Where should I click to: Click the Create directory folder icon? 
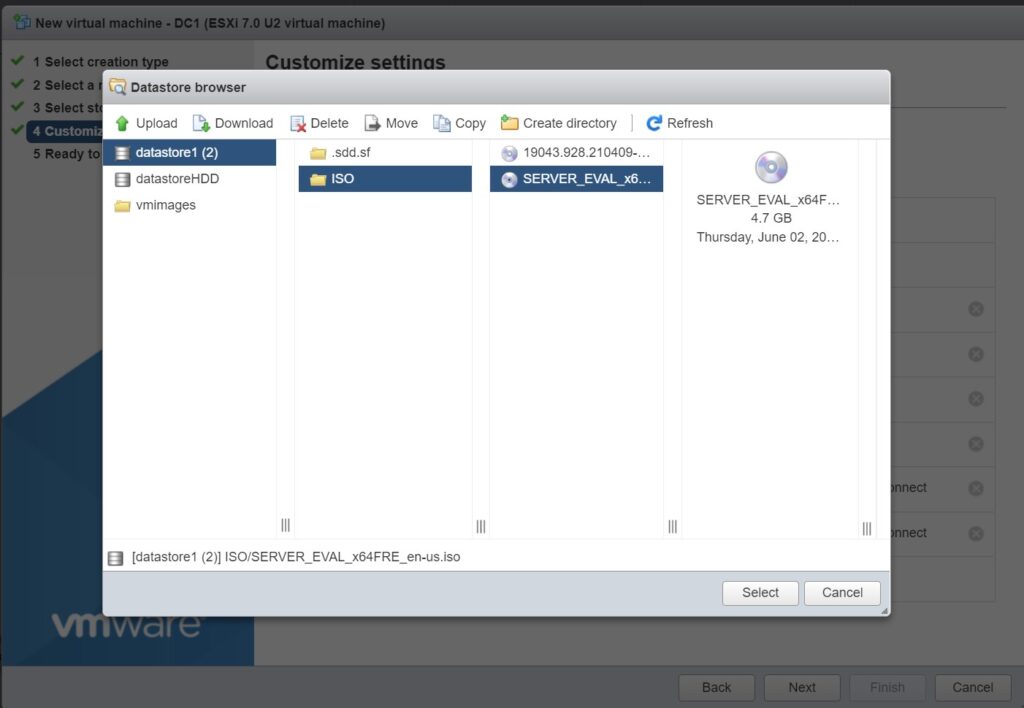509,123
